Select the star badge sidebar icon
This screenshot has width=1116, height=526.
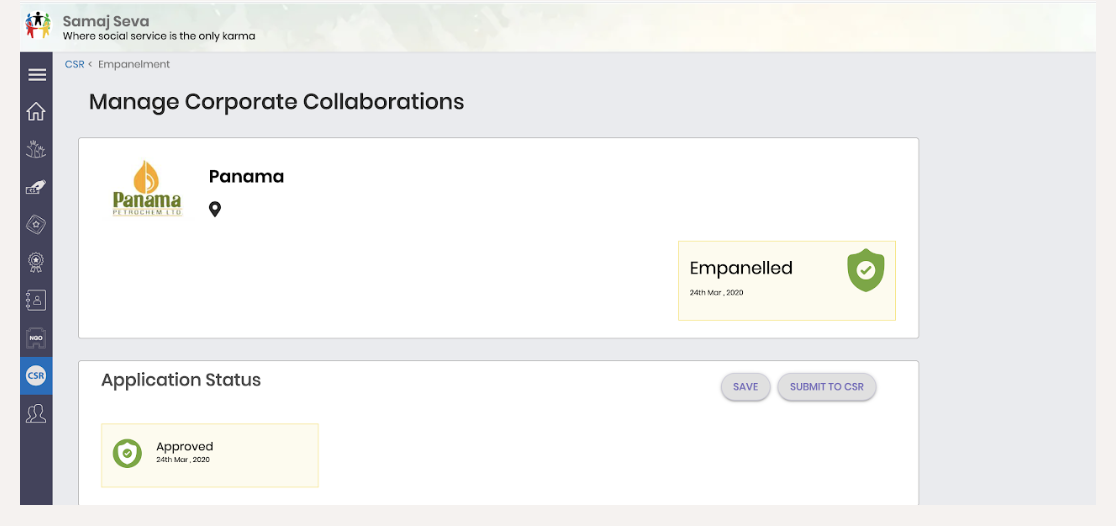36,225
